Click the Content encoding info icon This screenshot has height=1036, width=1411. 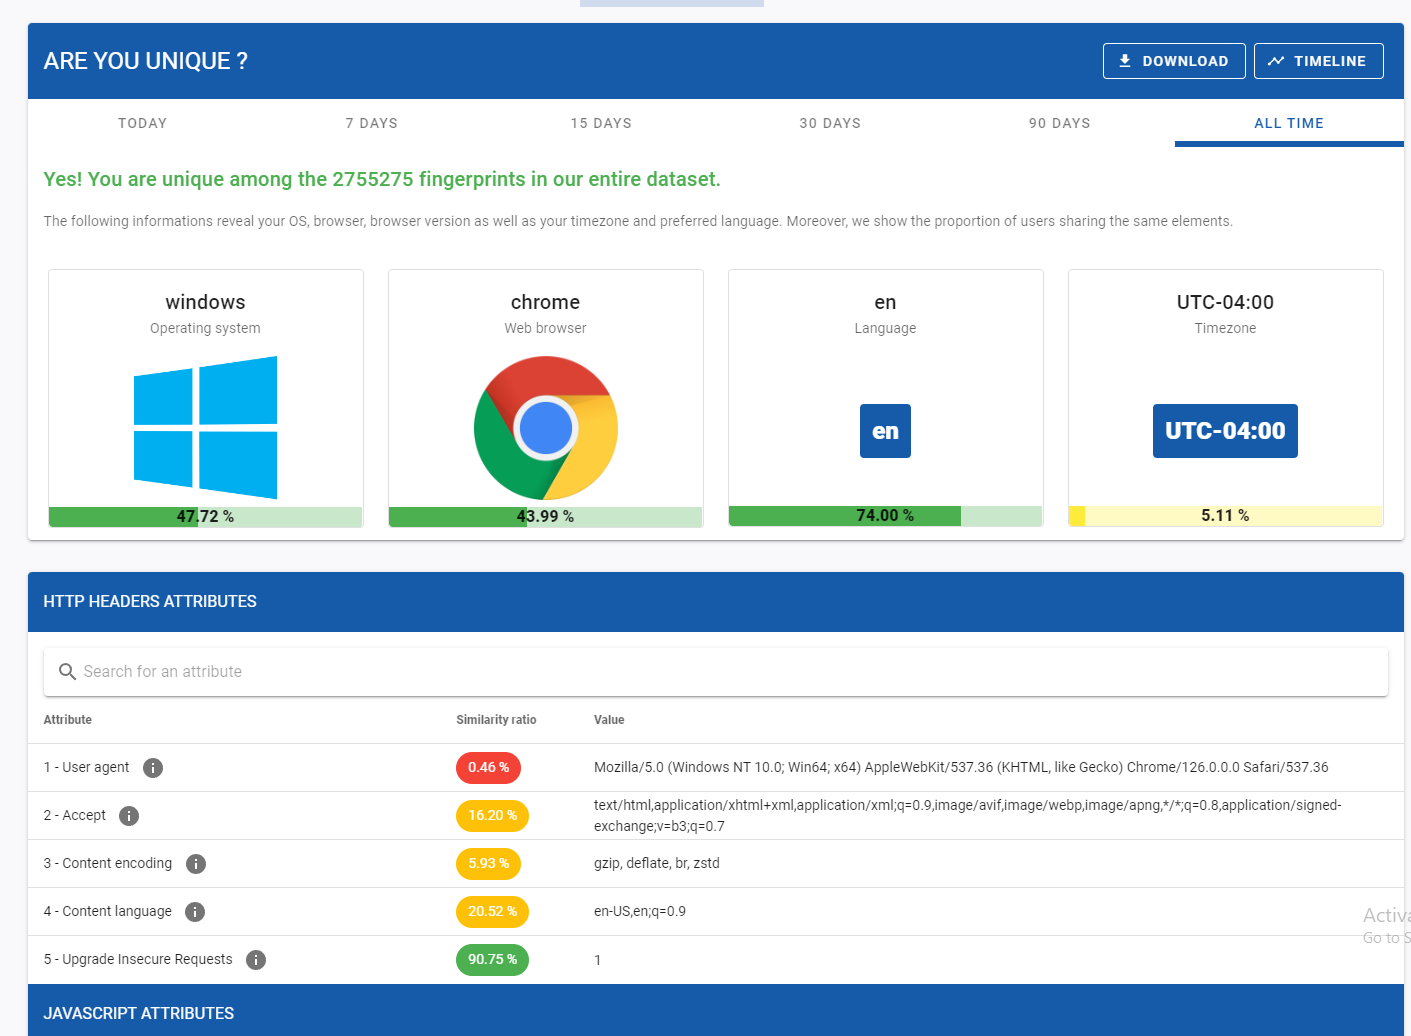196,864
